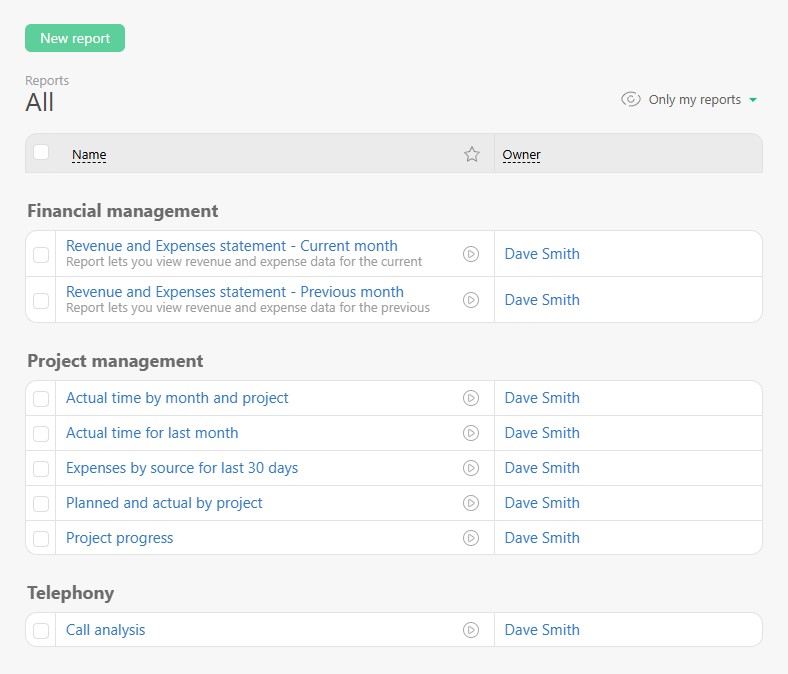Viewport: 788px width, 674px height.
Task: Run the Call analysis report play icon
Action: point(471,630)
